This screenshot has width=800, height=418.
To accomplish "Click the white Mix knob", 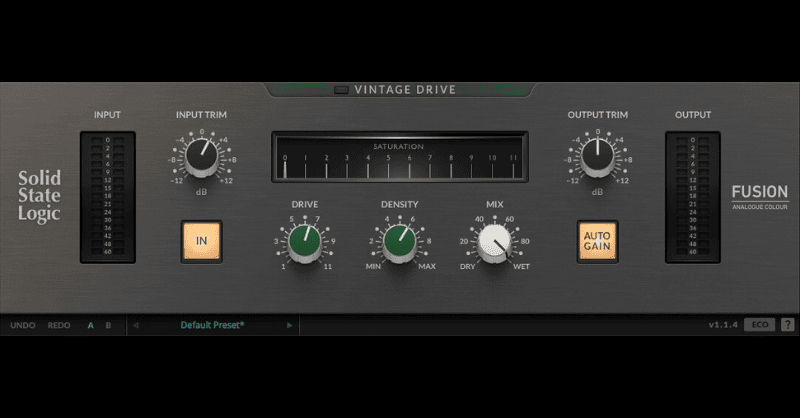I will click(494, 240).
